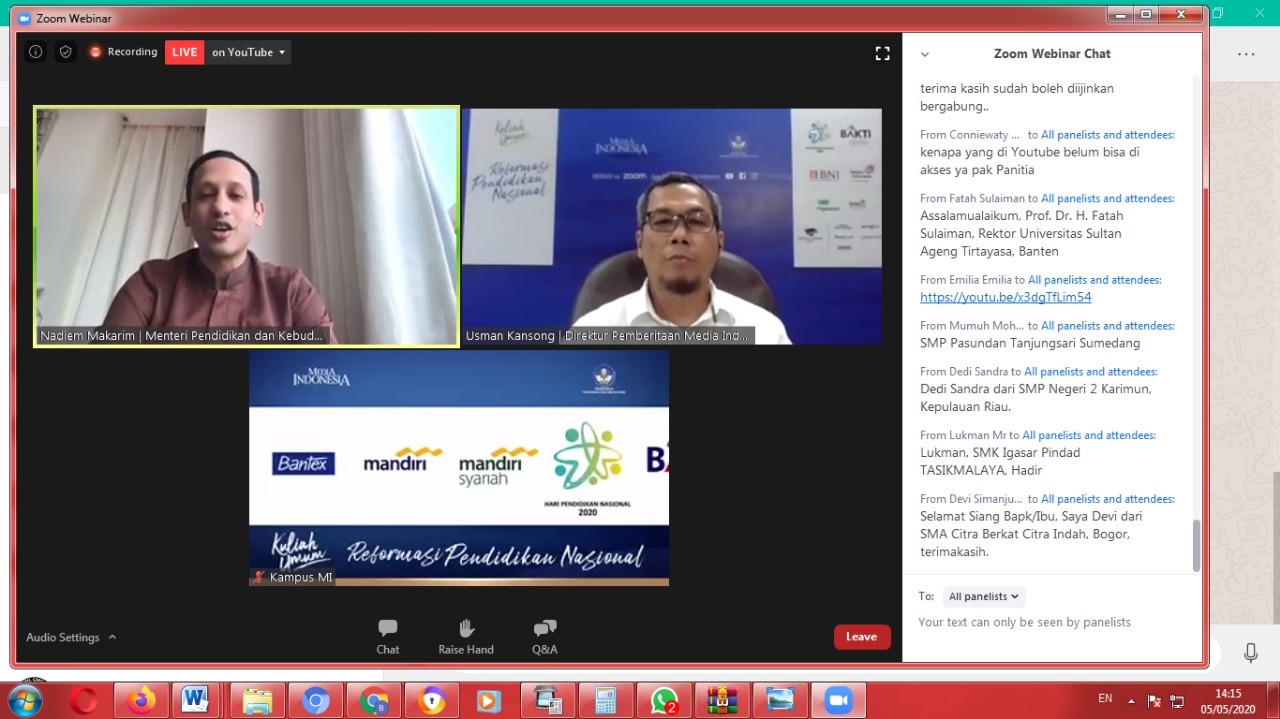Enter full screen mode in Zoom
This screenshot has height=719, width=1280.
(x=882, y=53)
